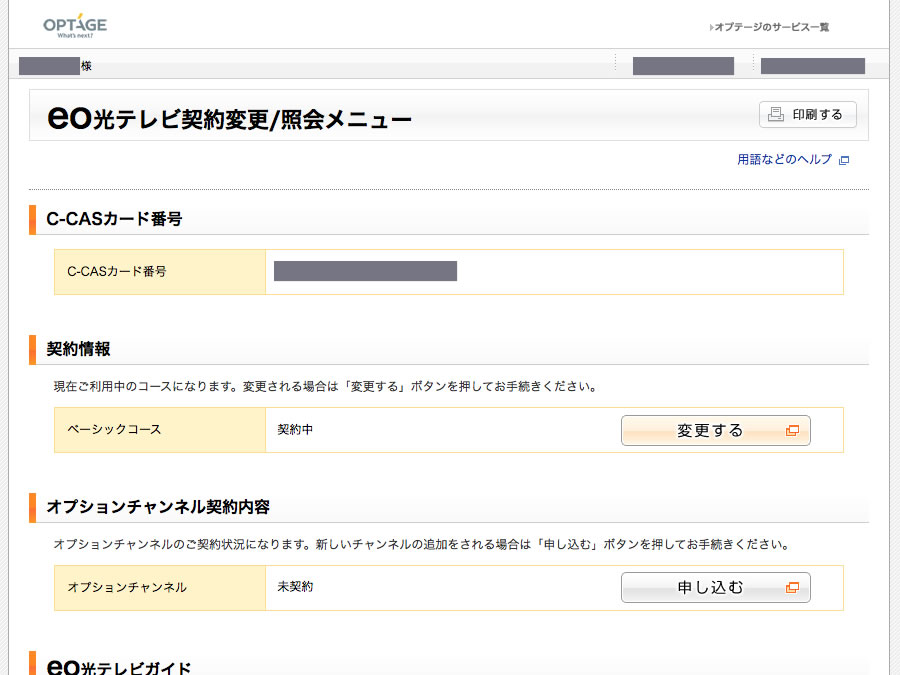900x675 pixels.
Task: Click the 印刷する print button
Action: (808, 114)
